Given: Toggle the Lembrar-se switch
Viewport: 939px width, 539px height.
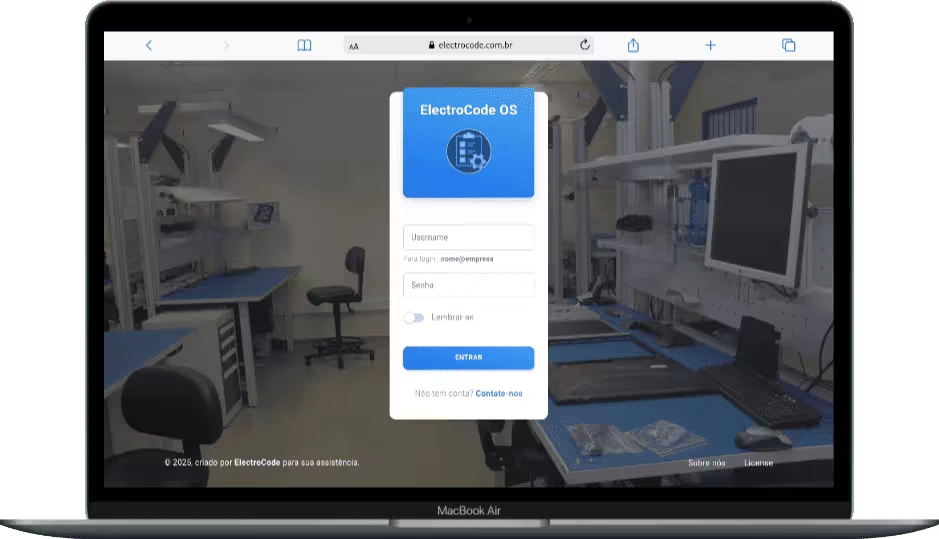Looking at the screenshot, I should tap(414, 317).
